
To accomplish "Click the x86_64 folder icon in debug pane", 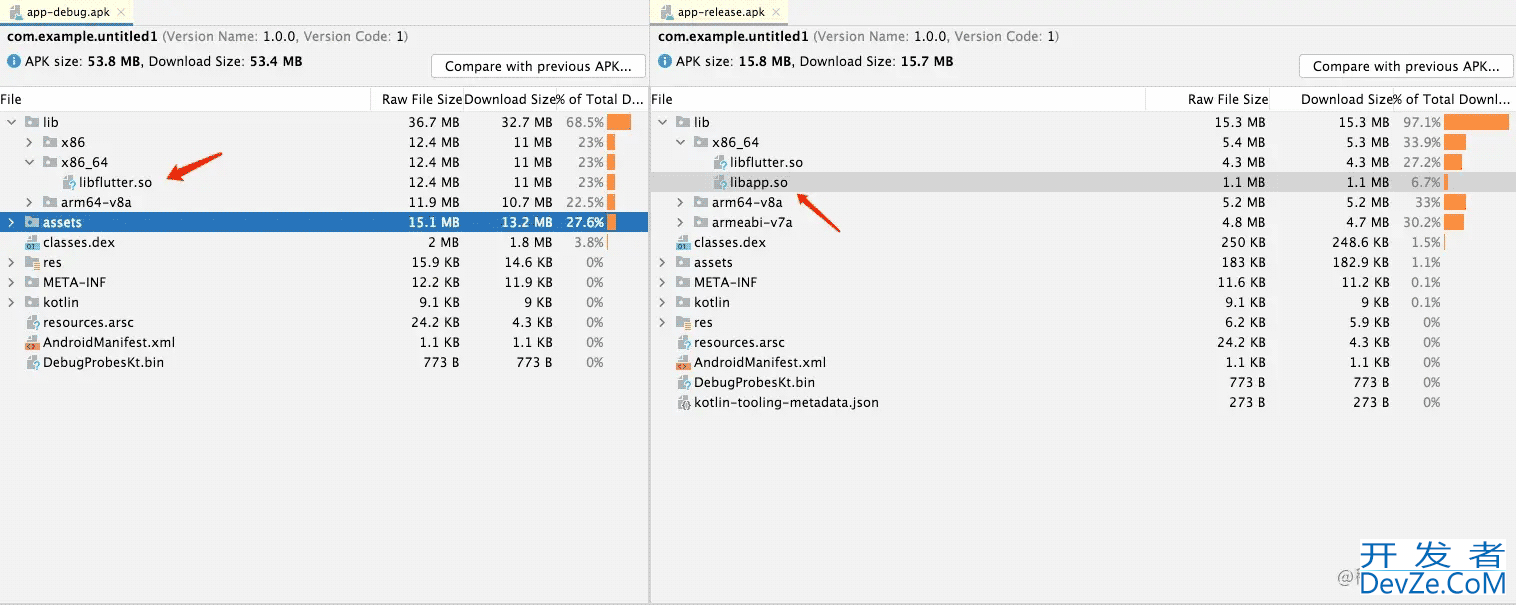I will 50,162.
